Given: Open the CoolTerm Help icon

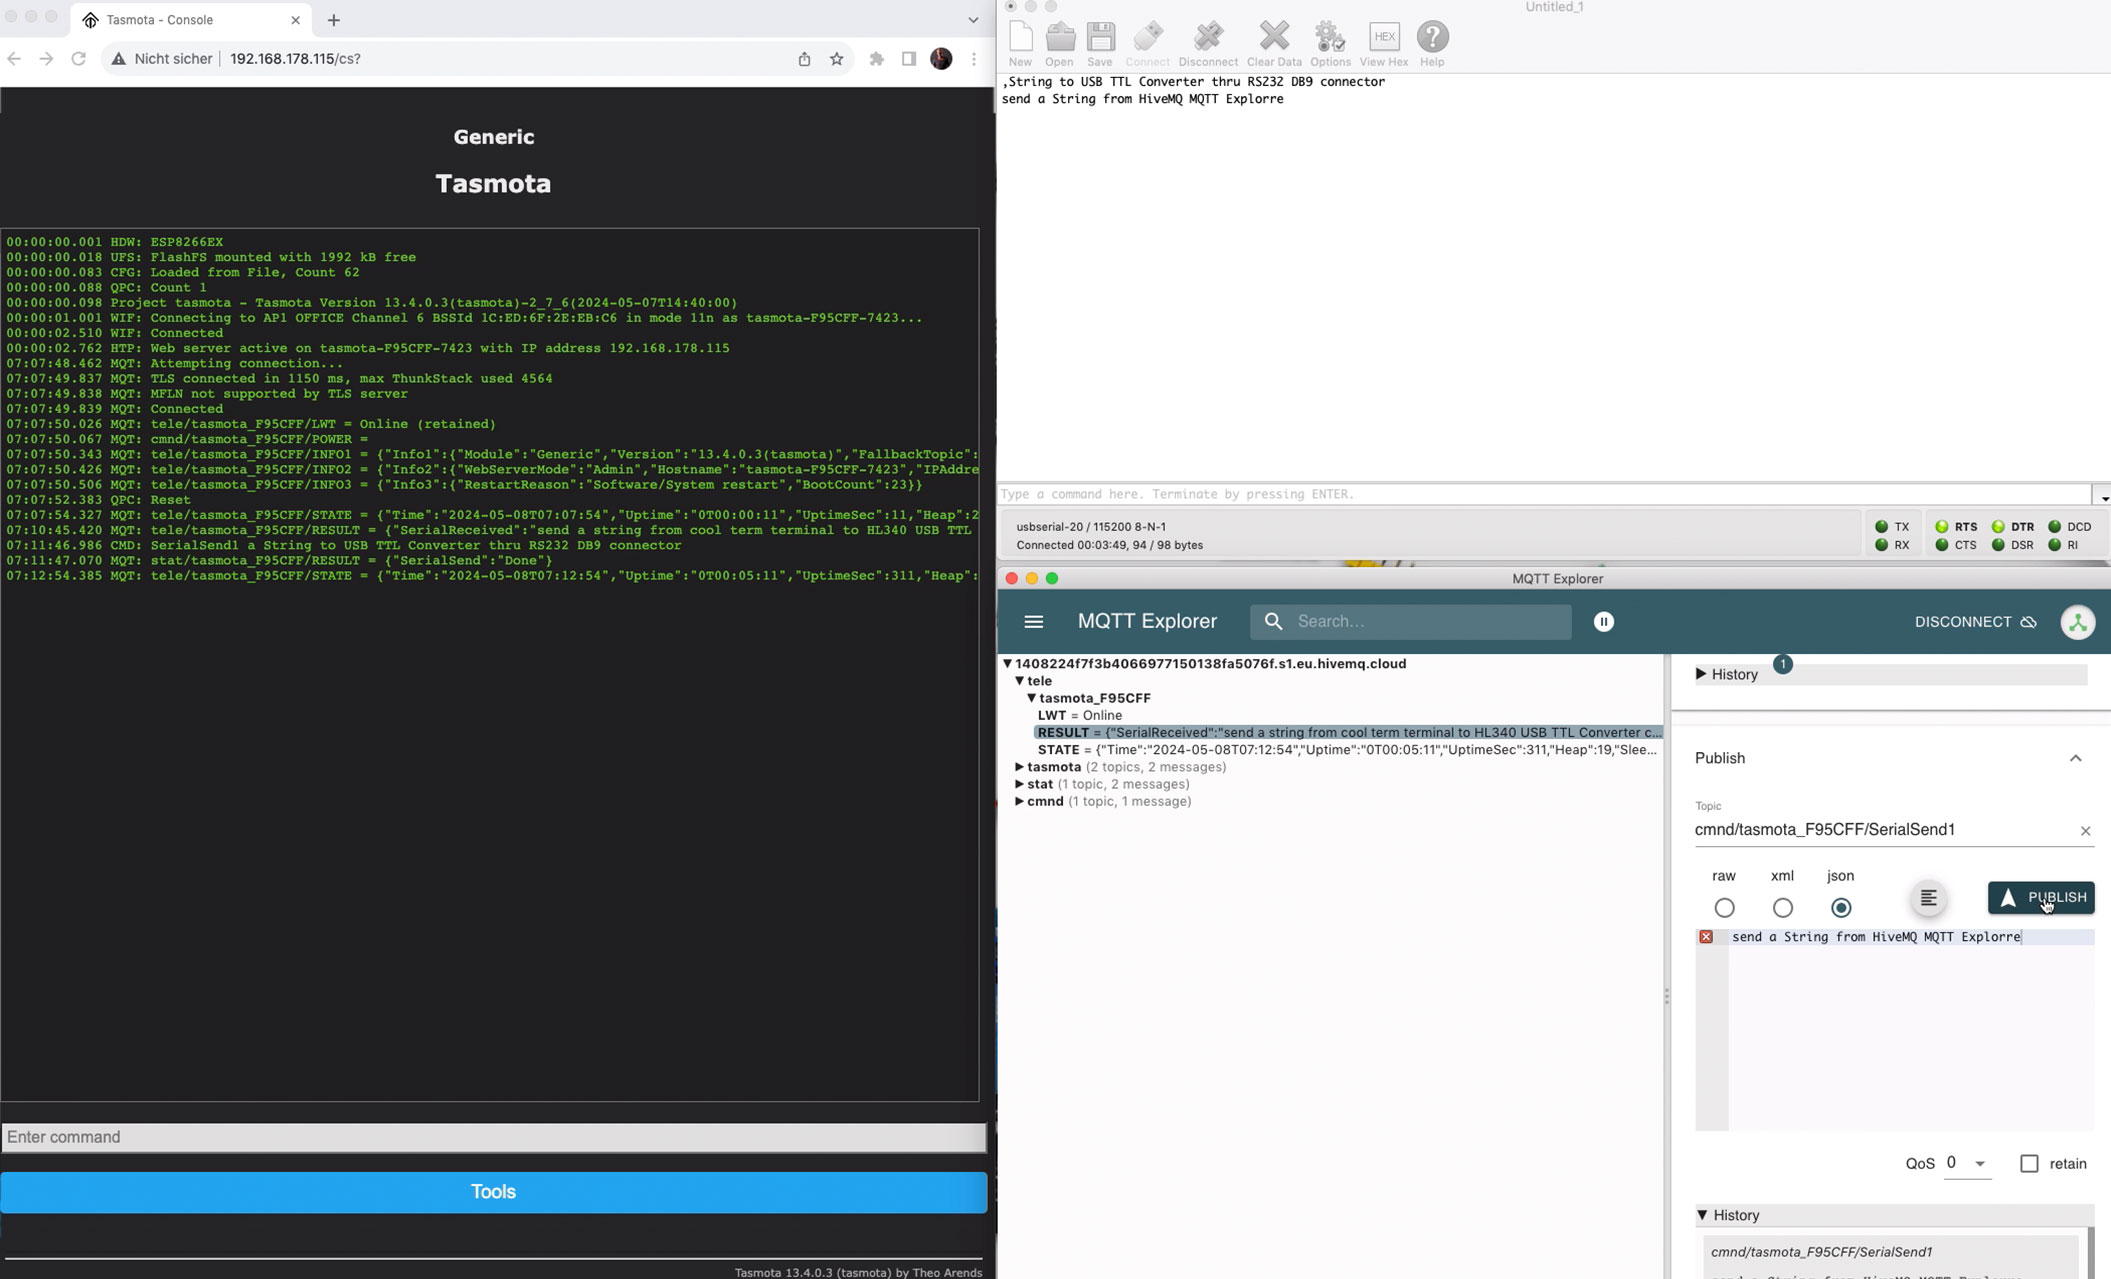Looking at the screenshot, I should pos(1432,38).
